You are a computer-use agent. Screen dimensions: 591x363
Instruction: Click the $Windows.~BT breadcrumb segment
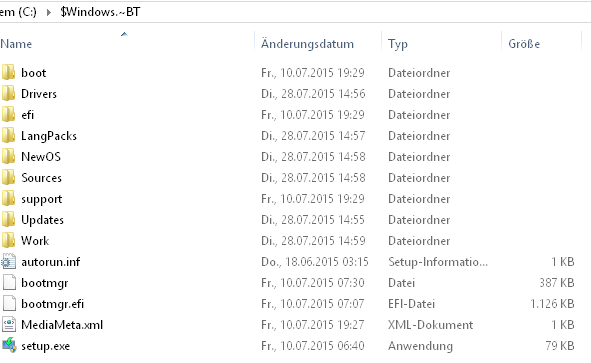click(100, 12)
